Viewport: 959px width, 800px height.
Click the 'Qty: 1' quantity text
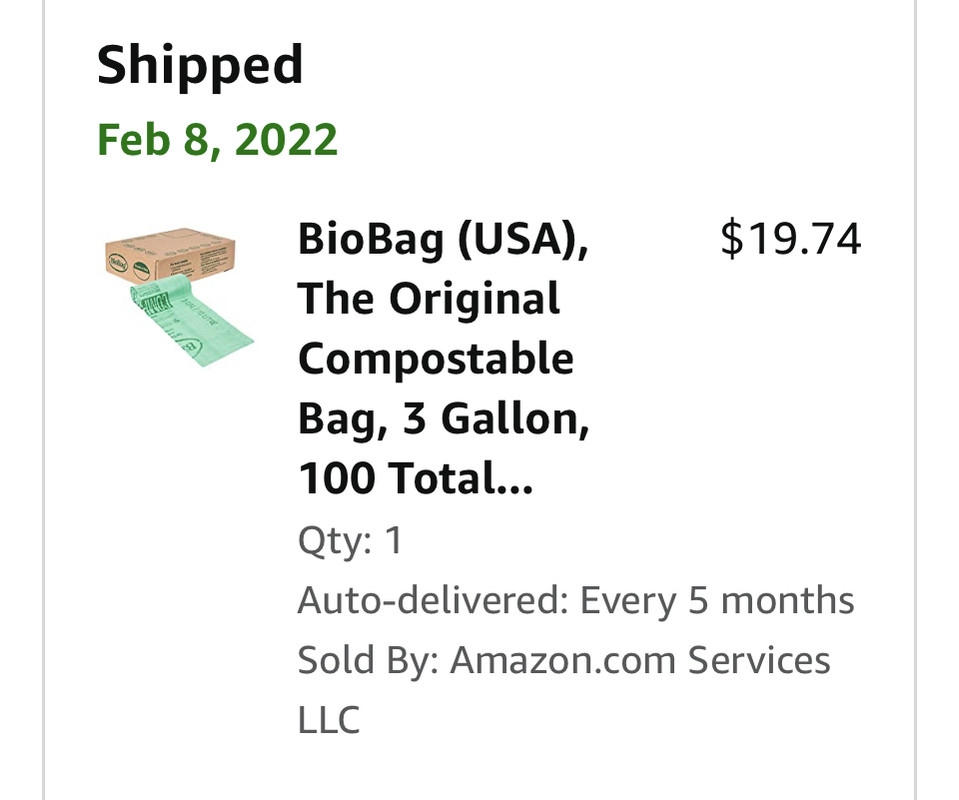coord(349,541)
